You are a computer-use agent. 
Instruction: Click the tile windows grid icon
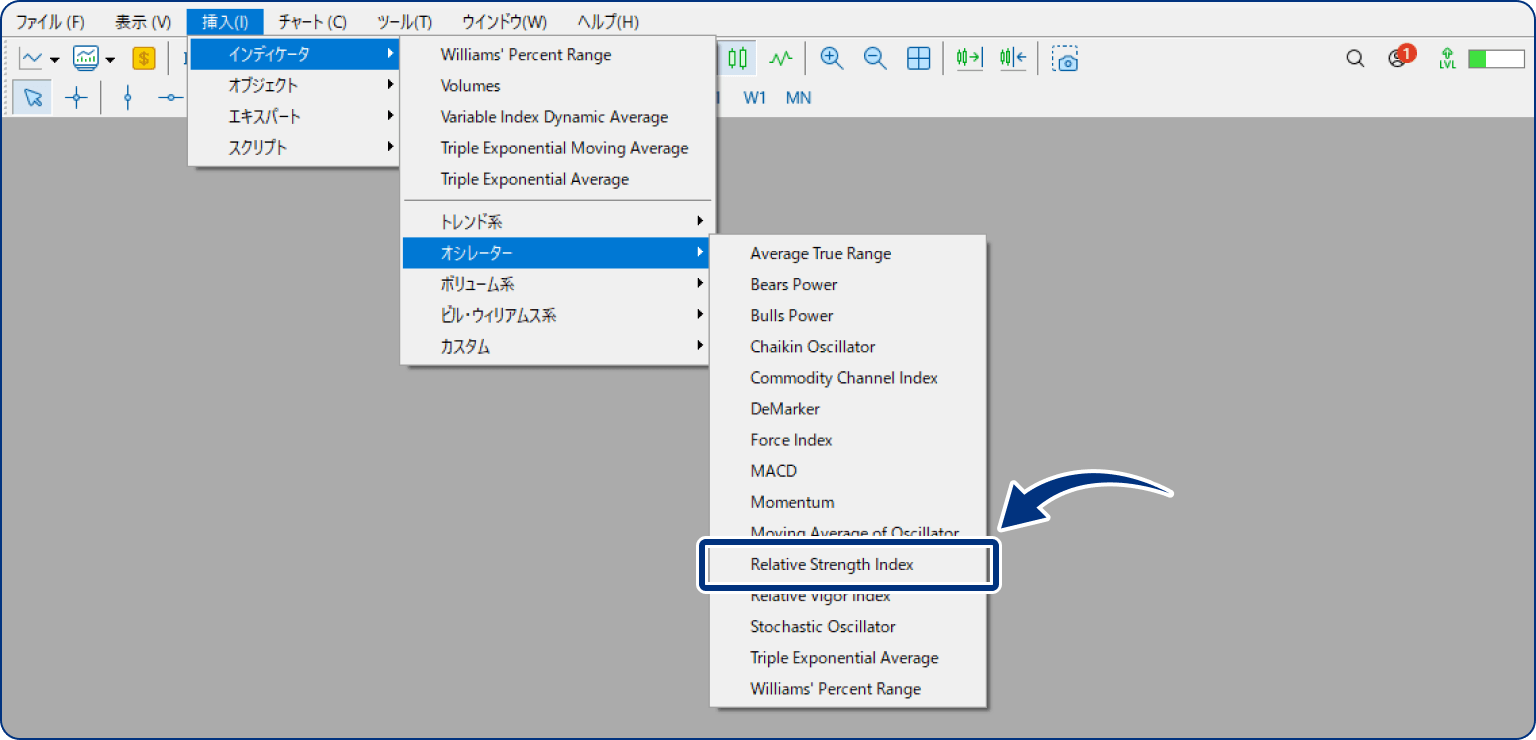[x=918, y=59]
